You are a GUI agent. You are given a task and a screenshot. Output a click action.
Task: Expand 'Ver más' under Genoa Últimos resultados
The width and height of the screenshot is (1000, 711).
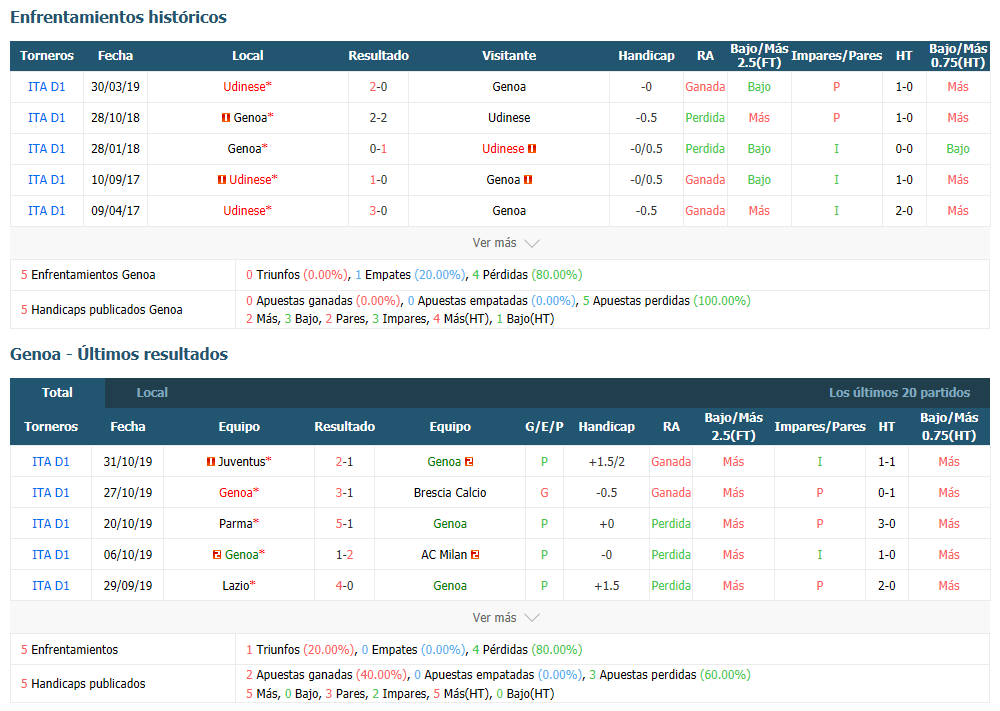point(506,618)
